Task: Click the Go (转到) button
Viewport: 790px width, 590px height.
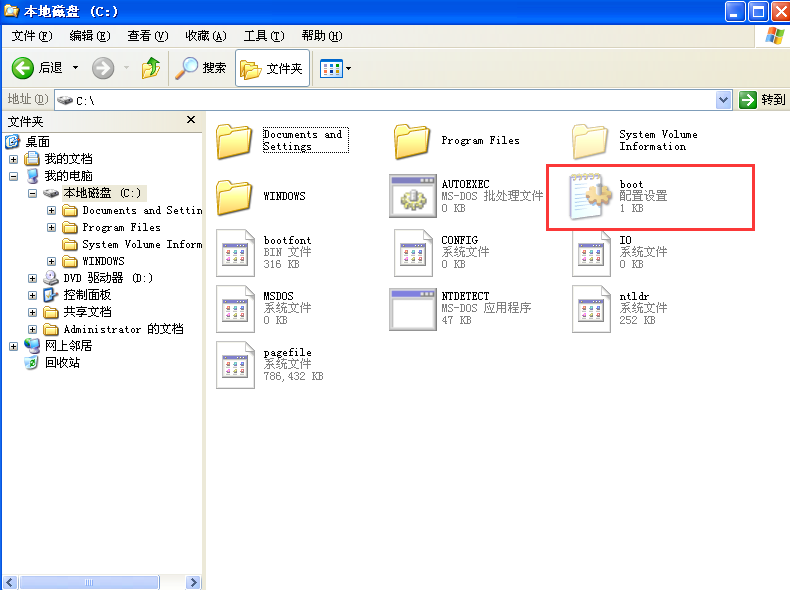Action: click(762, 100)
